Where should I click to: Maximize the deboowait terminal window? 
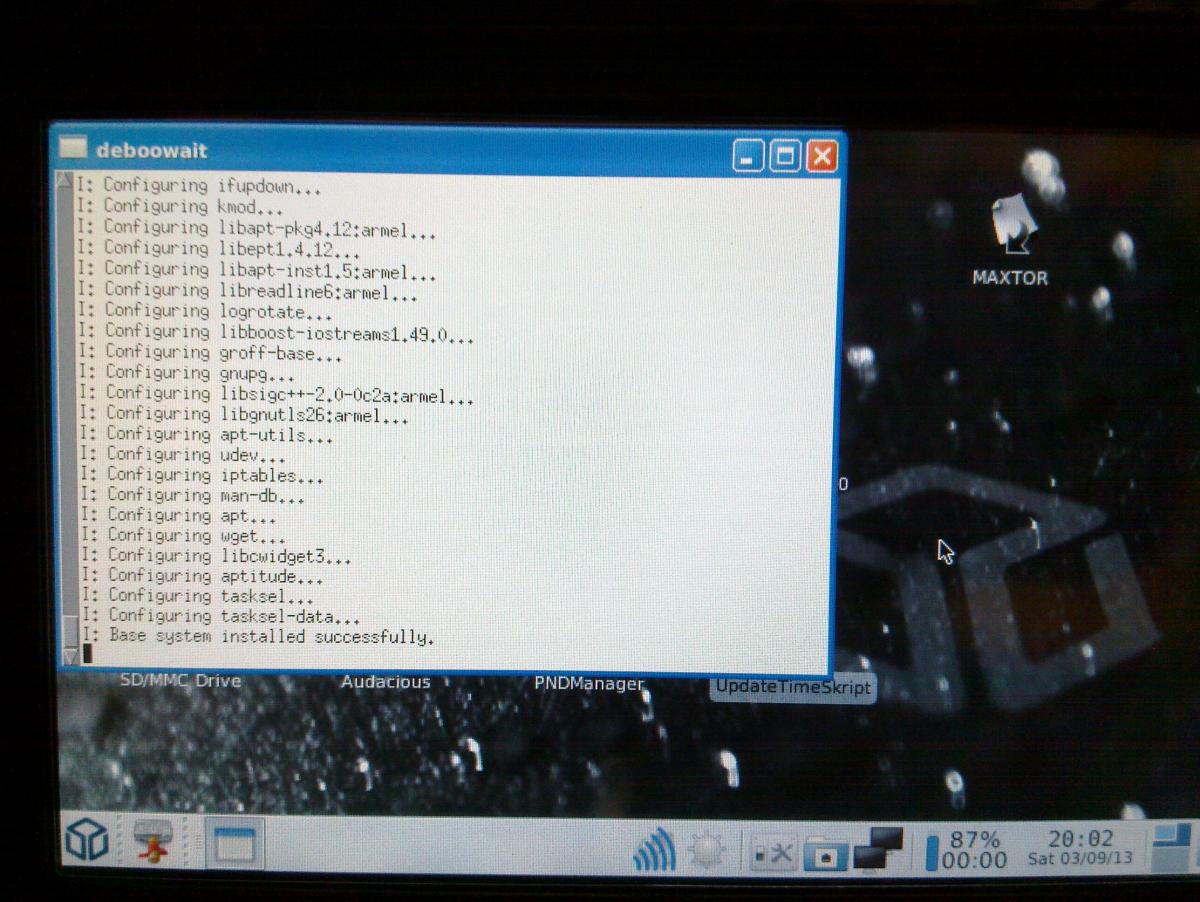point(786,155)
